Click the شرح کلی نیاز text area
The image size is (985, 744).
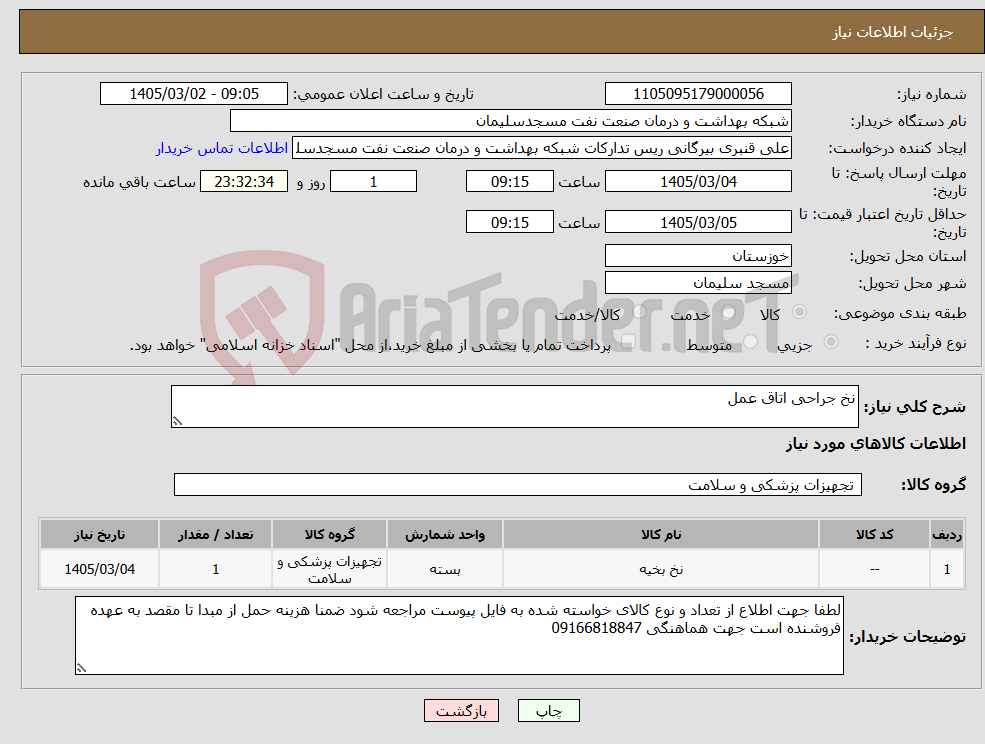tap(514, 407)
